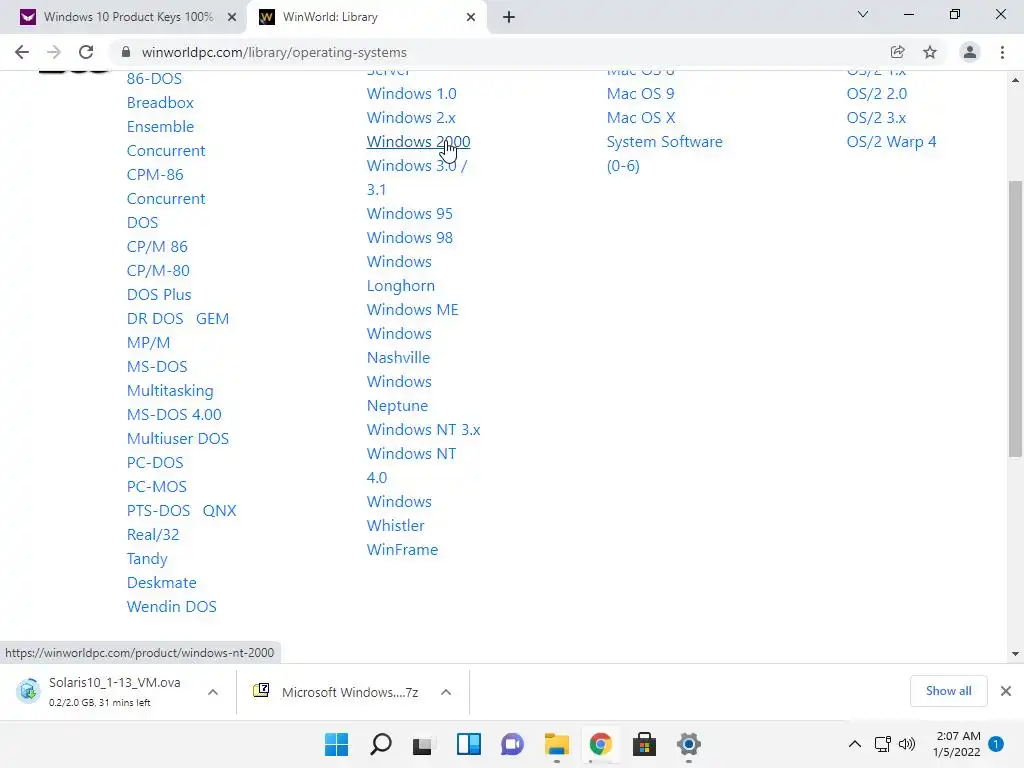Open File Explorer from taskbar
1024x768 pixels.
556,744
